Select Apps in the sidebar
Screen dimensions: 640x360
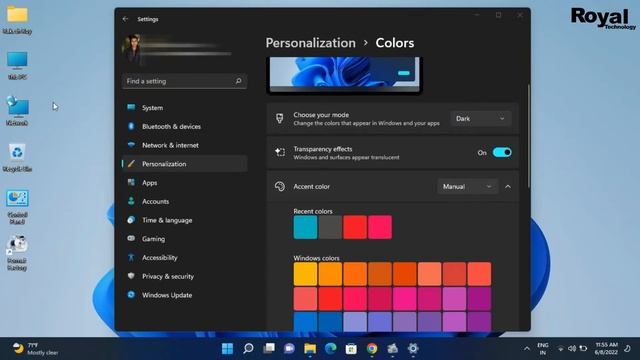click(x=184, y=182)
